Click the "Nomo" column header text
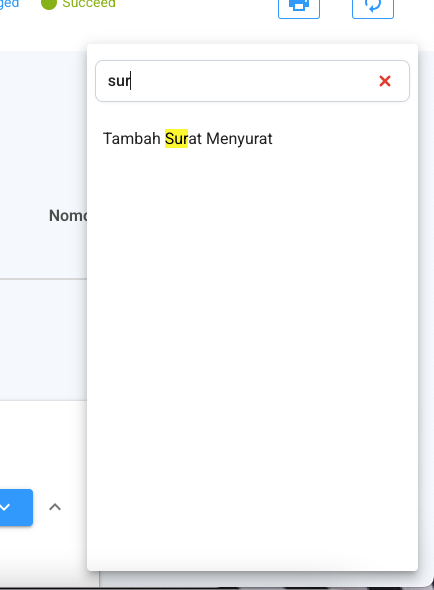 pyautogui.click(x=68, y=216)
